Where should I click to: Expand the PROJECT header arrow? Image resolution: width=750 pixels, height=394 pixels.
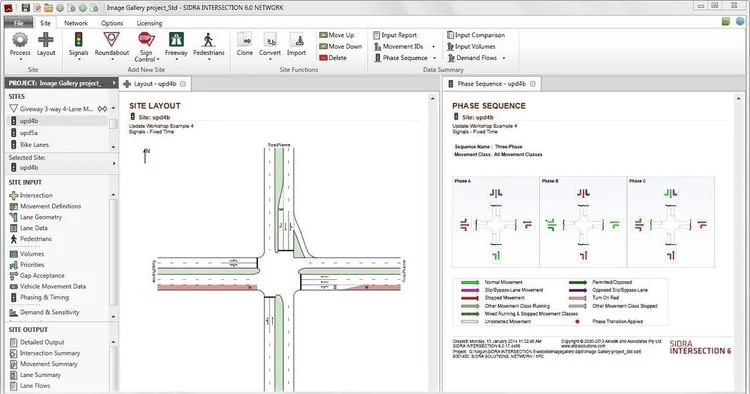(114, 83)
